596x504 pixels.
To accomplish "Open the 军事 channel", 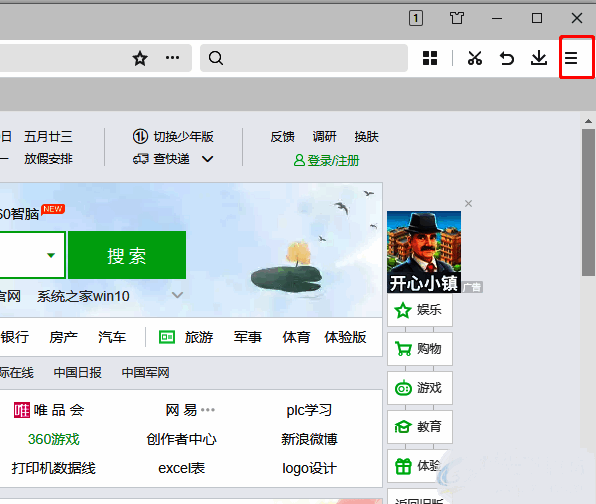I will 248,337.
